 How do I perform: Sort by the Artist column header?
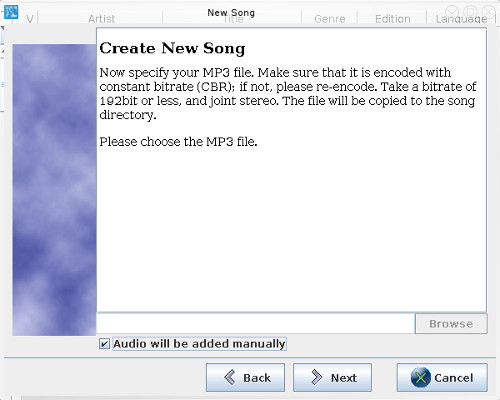[101, 19]
